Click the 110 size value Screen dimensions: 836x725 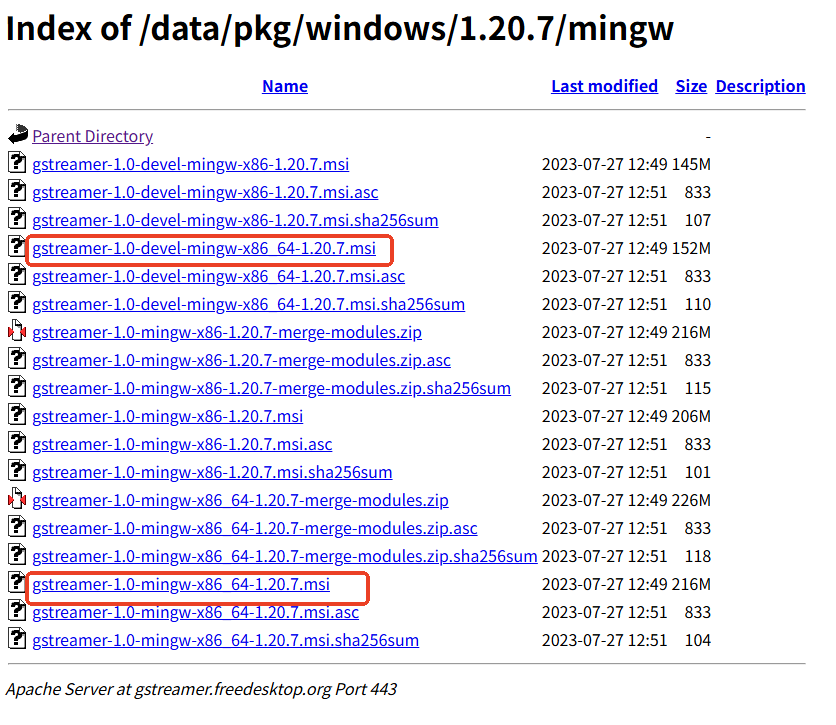[x=697, y=304]
